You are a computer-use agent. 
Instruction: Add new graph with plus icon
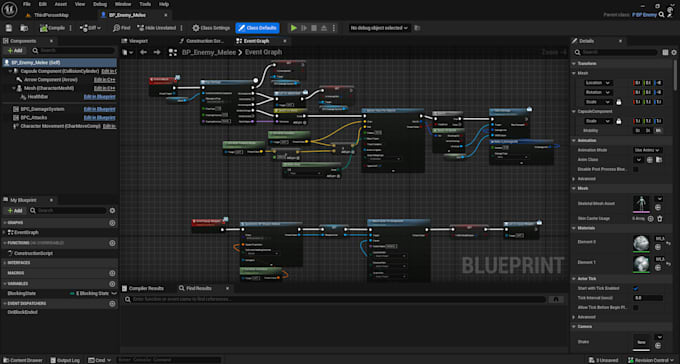coord(112,223)
